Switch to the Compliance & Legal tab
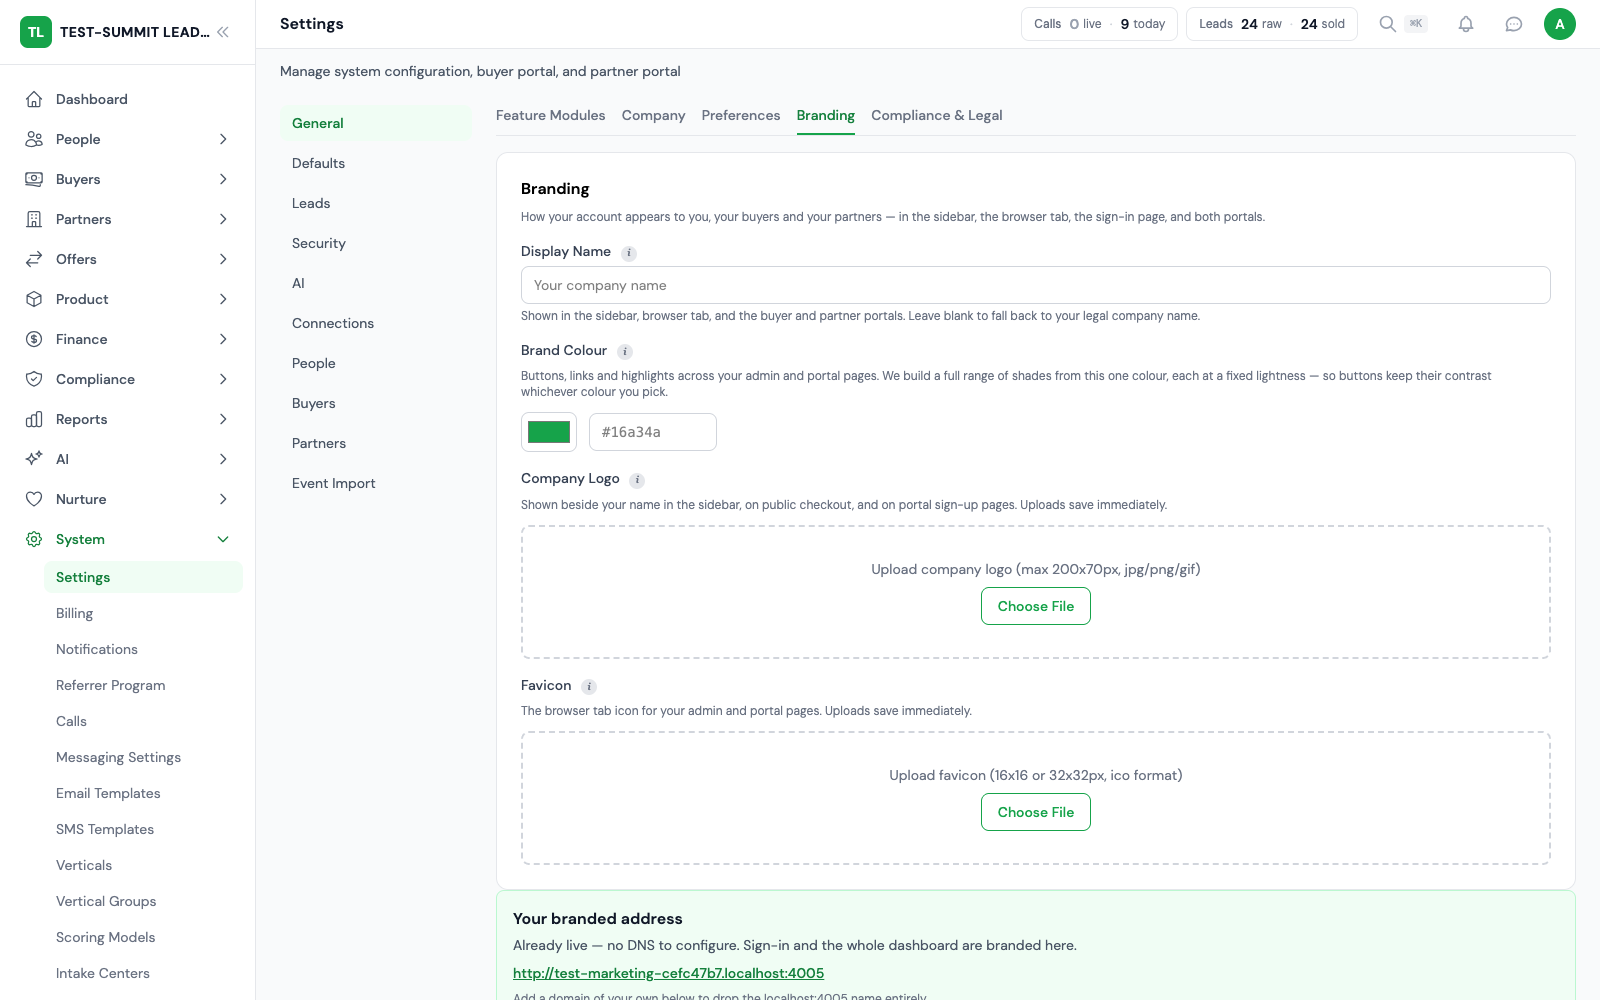 tap(937, 115)
